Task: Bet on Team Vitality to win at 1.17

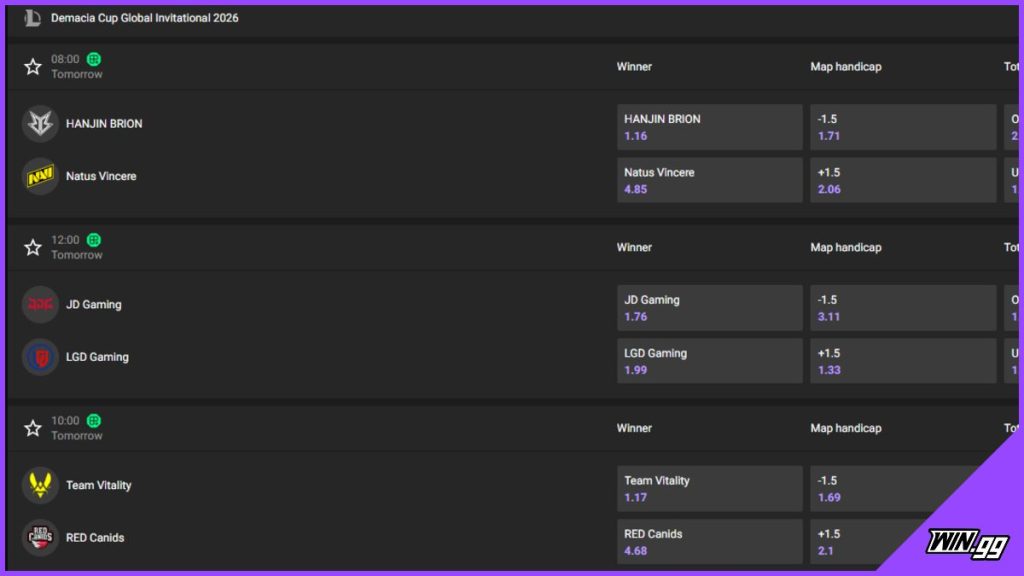Action: 710,488
